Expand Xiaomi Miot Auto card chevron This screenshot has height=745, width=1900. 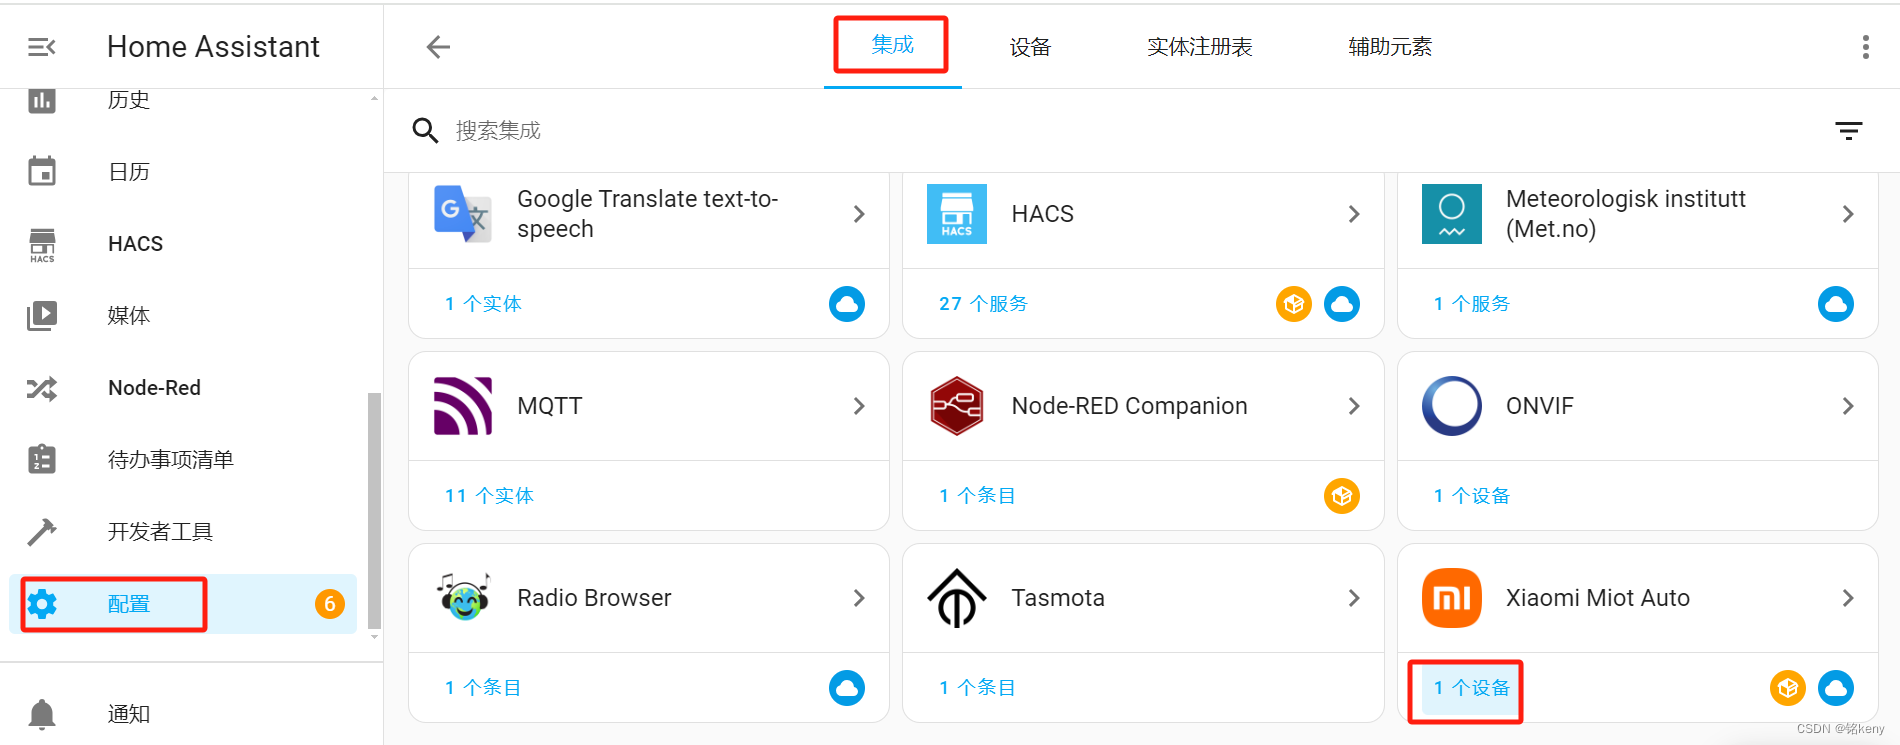(x=1848, y=598)
